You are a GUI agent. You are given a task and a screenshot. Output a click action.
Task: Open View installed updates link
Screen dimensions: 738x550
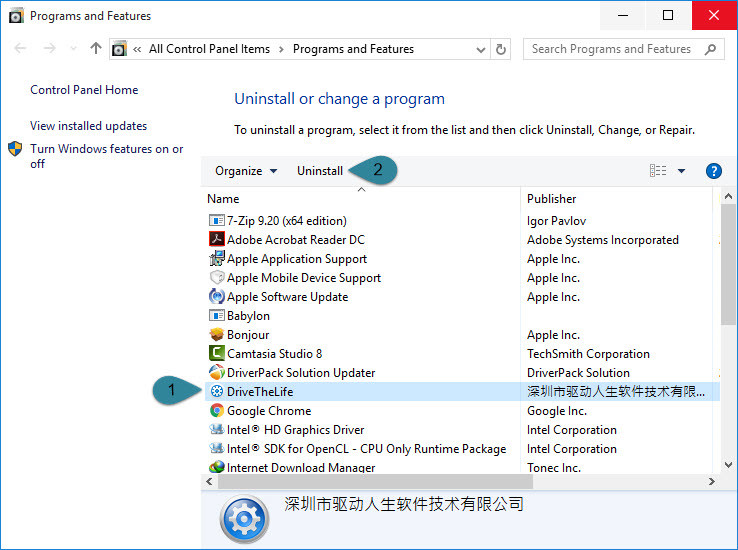(x=88, y=126)
